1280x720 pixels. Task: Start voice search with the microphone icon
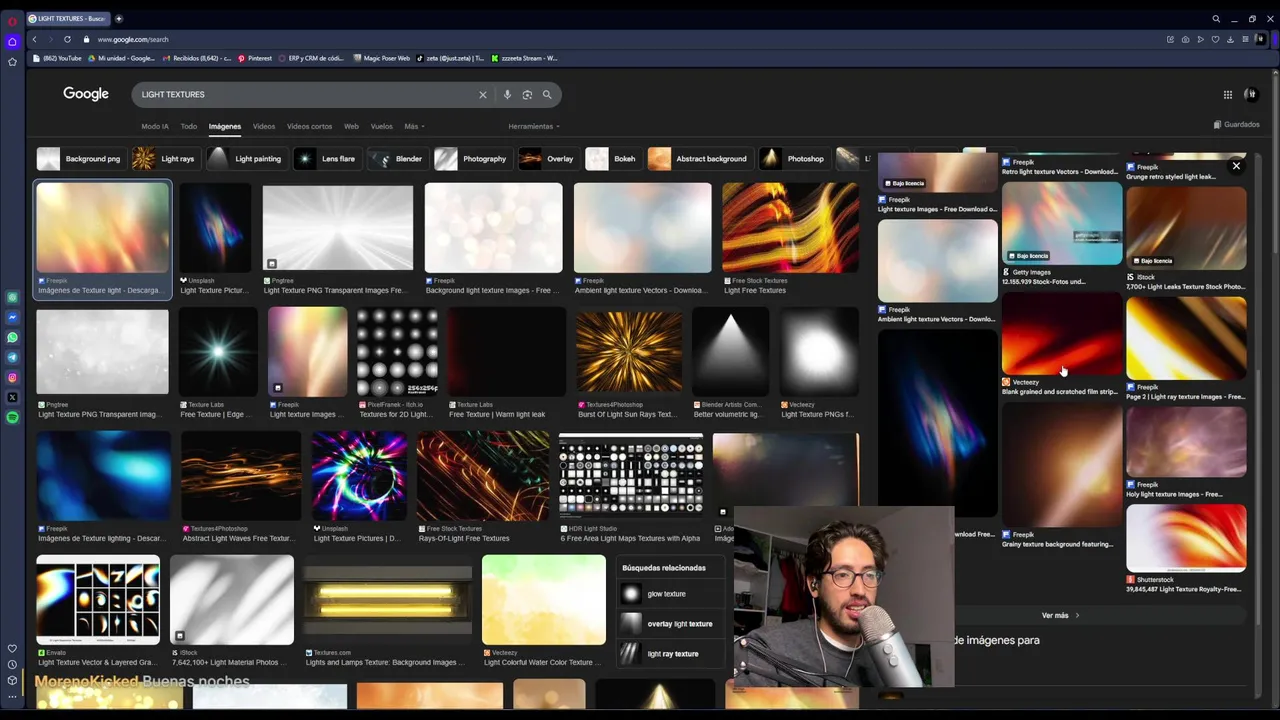(507, 94)
